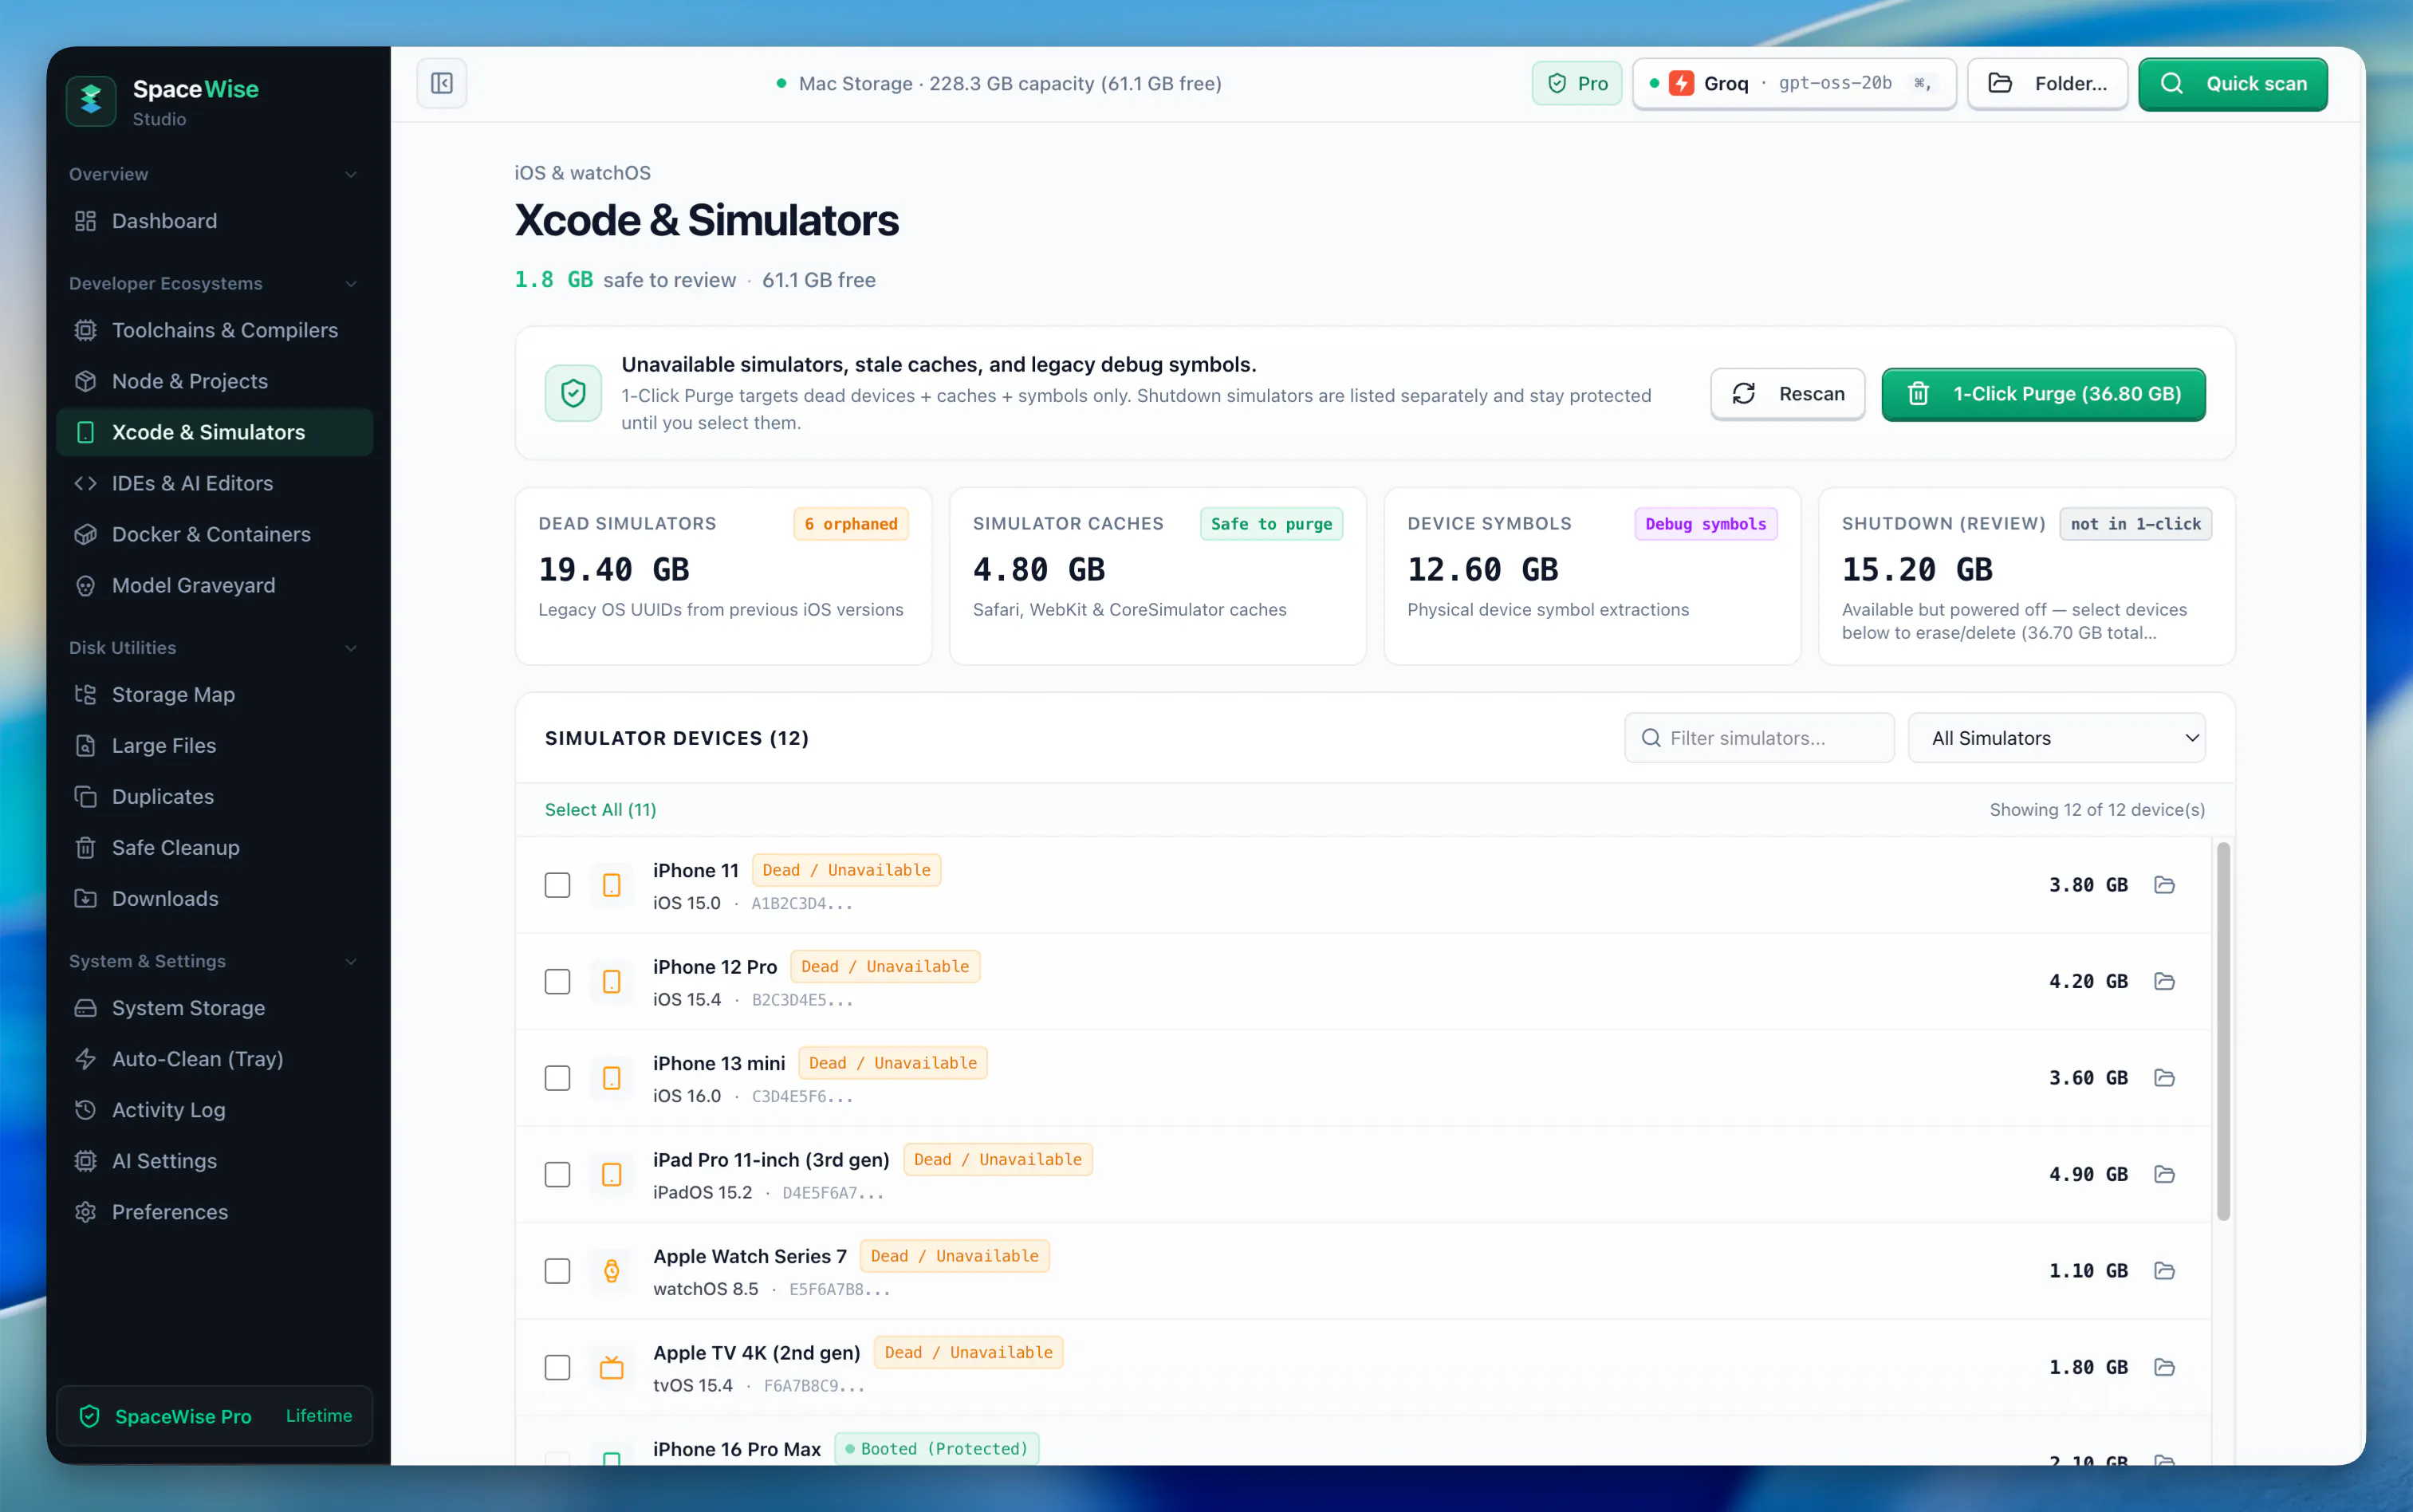Reveal iPhone 13 mini folder icon

pos(2164,1078)
